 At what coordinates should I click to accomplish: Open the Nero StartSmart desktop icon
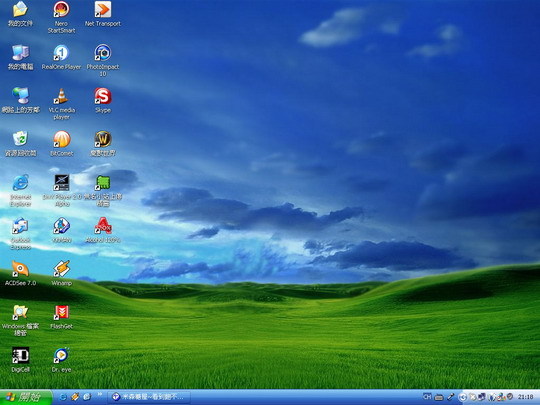click(61, 10)
